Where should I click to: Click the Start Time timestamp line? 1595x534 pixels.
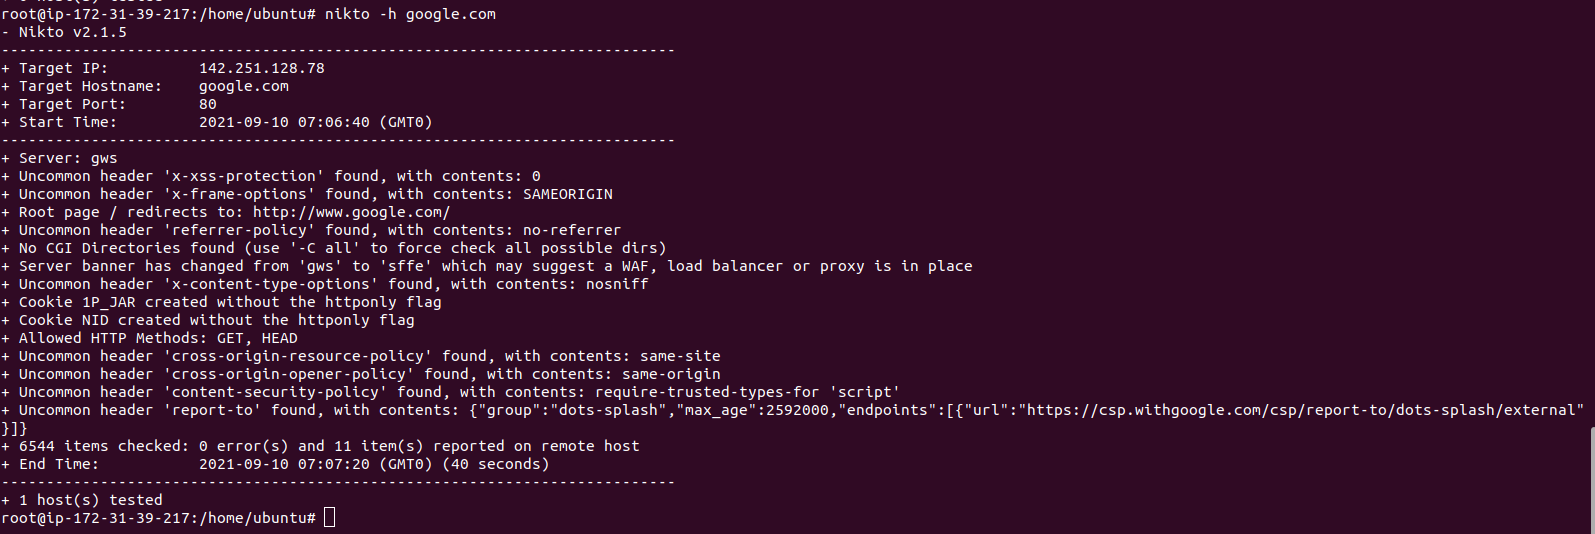pos(217,122)
